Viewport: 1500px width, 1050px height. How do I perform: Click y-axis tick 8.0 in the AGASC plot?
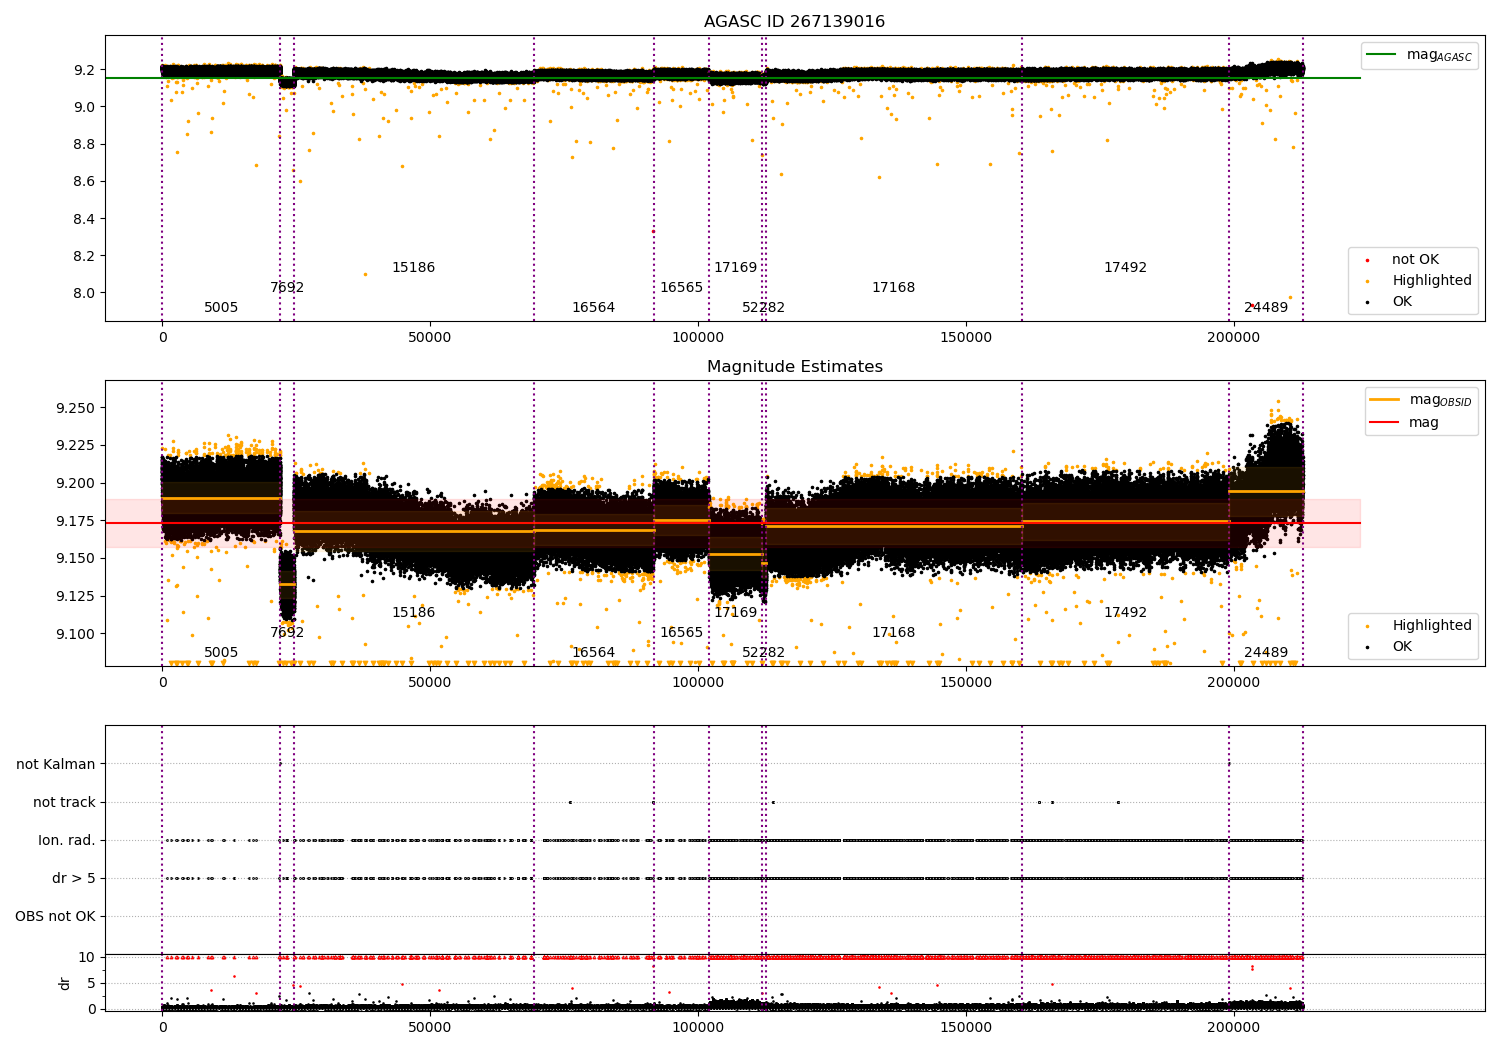[84, 293]
